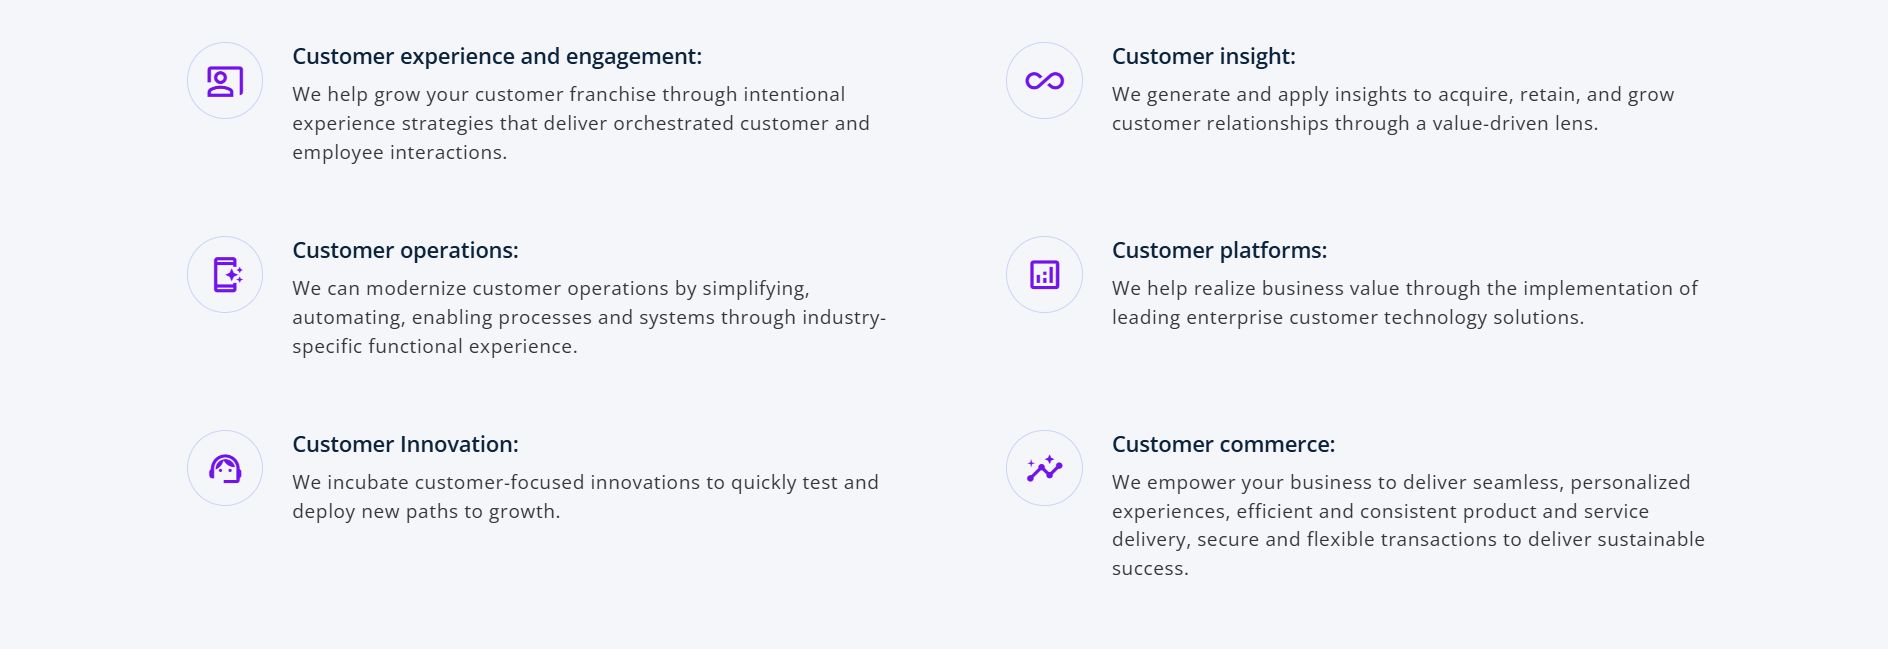1888x649 pixels.
Task: Click the 'Customer Innovation:' heading
Action: point(405,445)
